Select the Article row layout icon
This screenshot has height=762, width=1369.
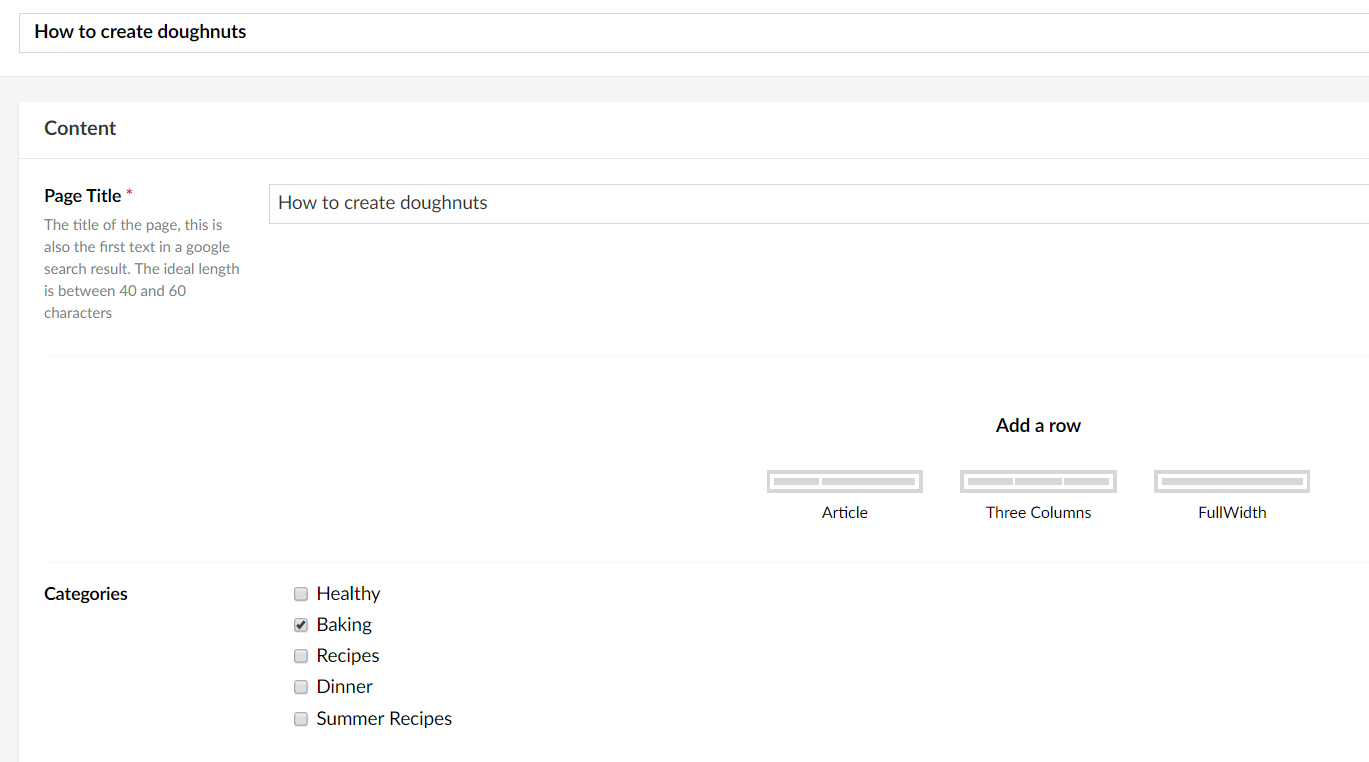pos(844,482)
